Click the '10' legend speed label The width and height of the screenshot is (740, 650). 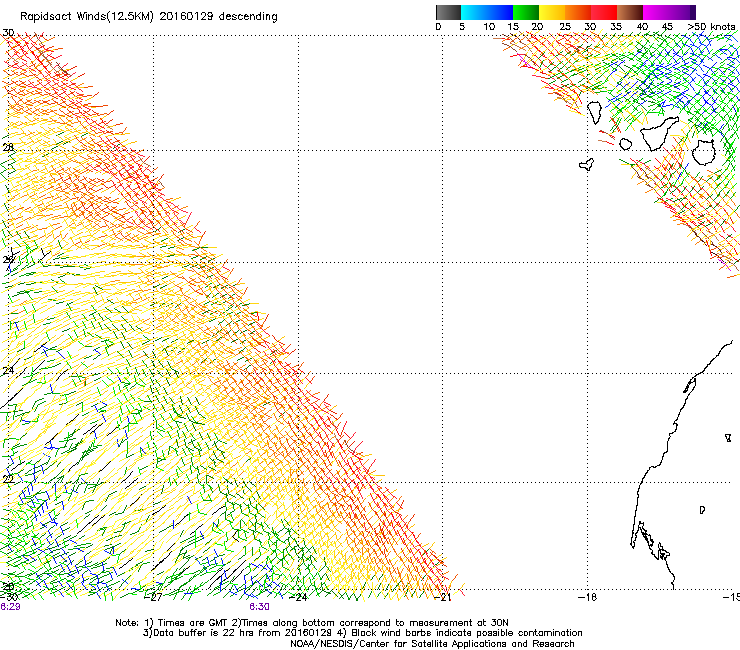pyautogui.click(x=489, y=26)
